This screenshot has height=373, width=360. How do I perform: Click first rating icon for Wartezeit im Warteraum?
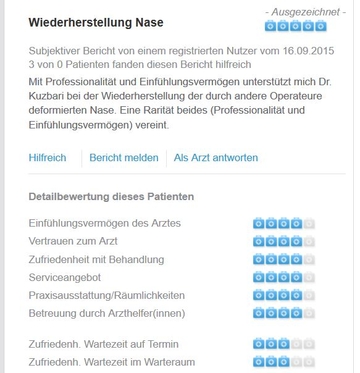tap(259, 362)
